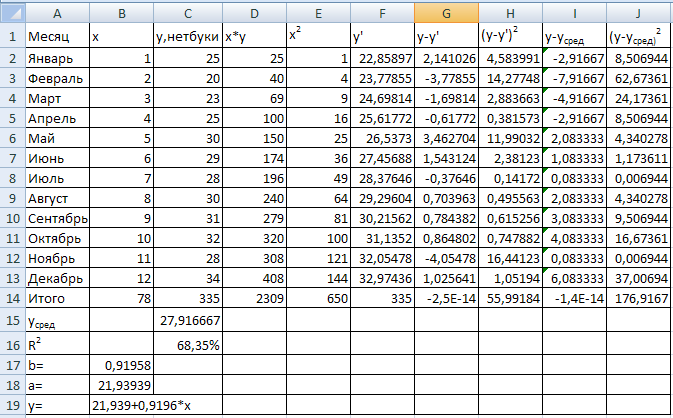Select column G header
Viewport: 673px width, 418px height.
[x=446, y=13]
